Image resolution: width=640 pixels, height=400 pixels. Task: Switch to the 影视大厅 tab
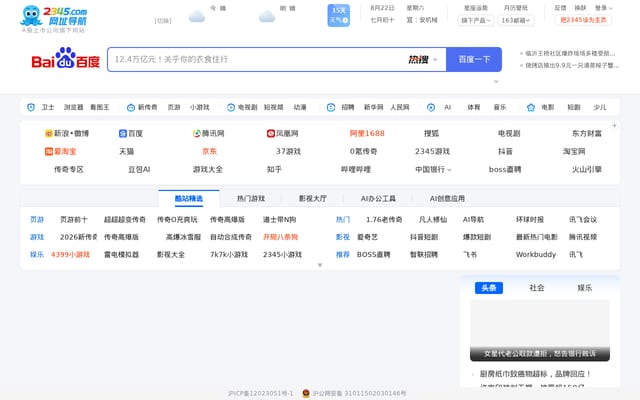[x=313, y=198]
